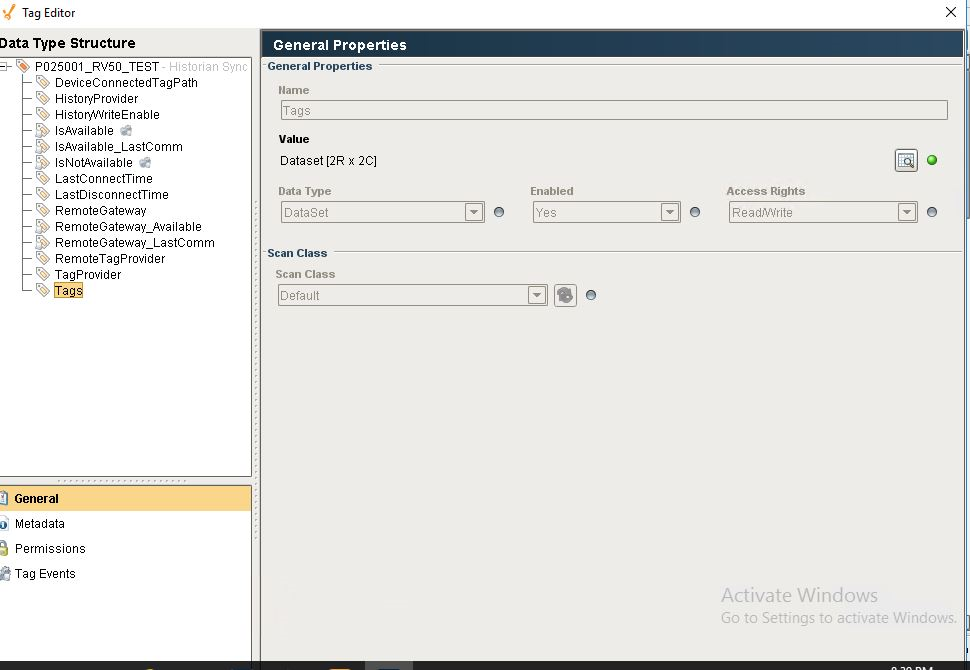
Task: Click the Tag Events script icon
Action: pyautogui.click(x=5, y=573)
